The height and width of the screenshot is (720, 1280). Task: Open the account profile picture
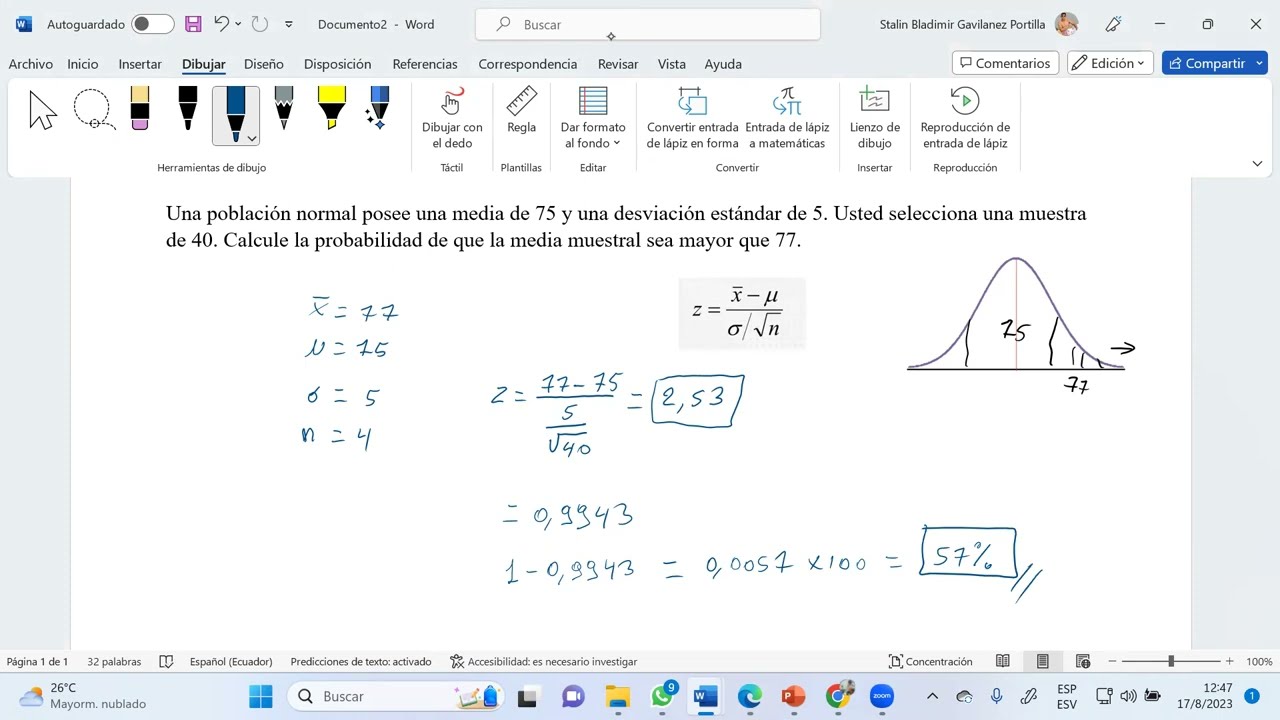coord(1066,24)
